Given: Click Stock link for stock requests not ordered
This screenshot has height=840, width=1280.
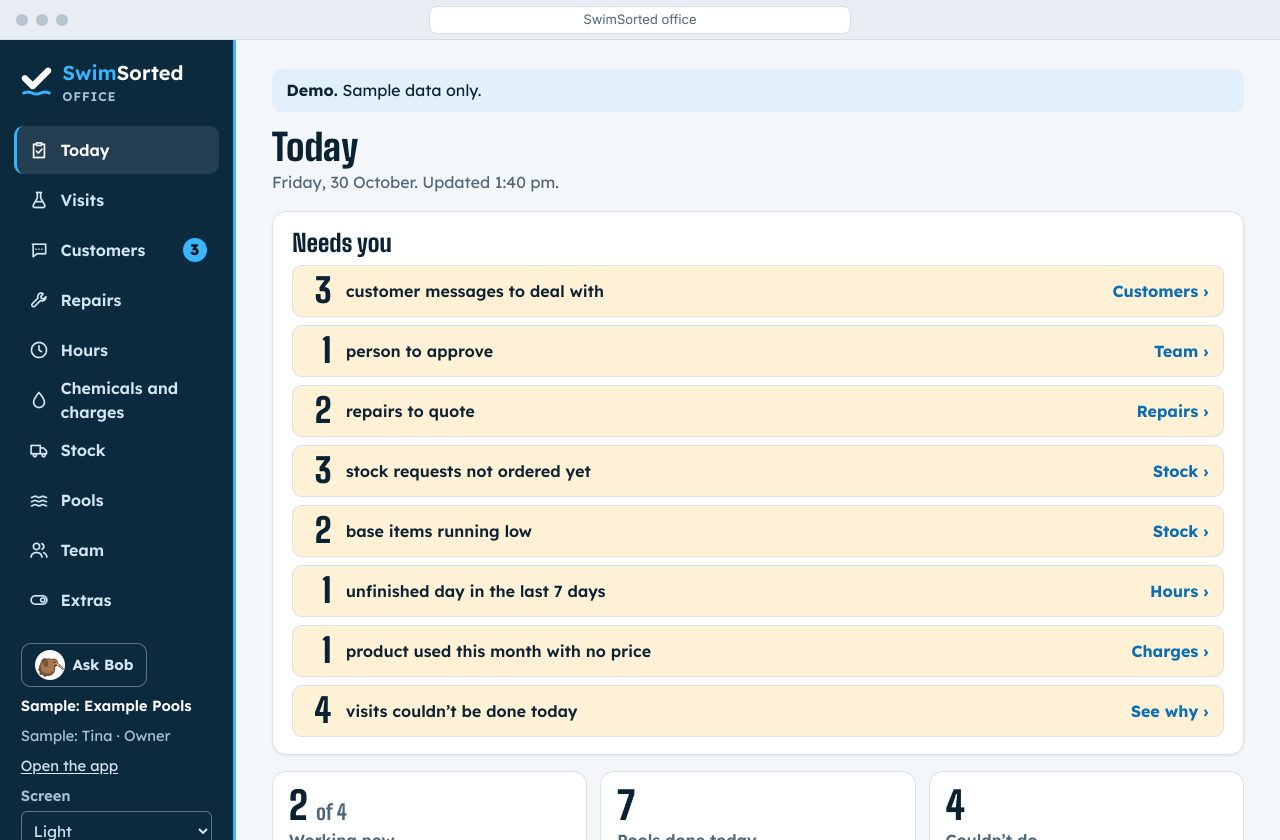Looking at the screenshot, I should (1180, 471).
